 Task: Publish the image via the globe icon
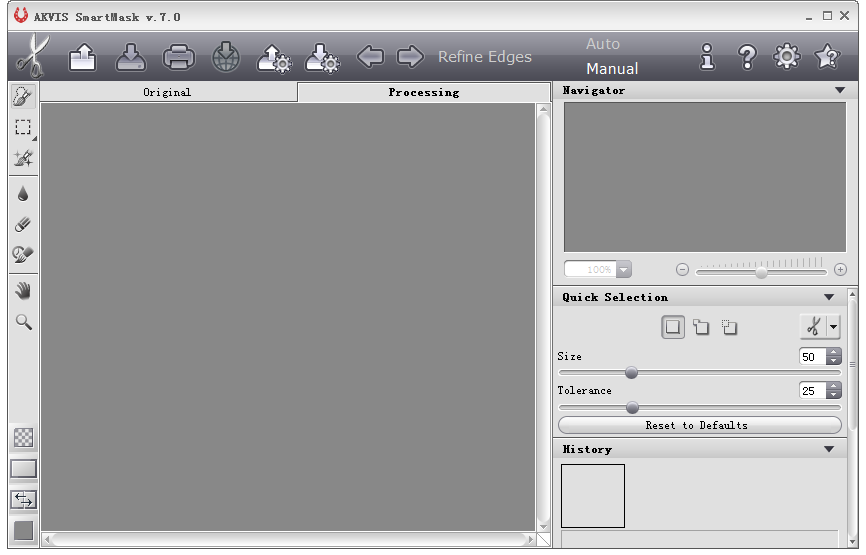[226, 57]
